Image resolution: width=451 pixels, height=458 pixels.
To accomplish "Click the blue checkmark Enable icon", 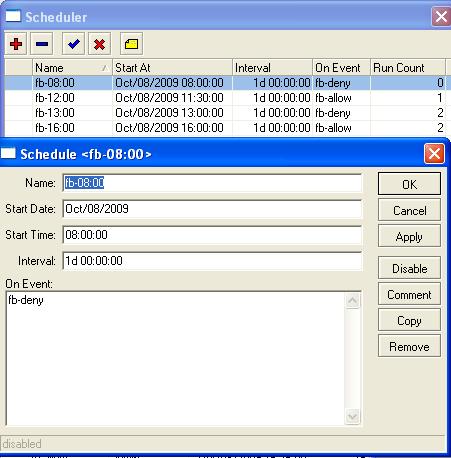I will pyautogui.click(x=73, y=44).
